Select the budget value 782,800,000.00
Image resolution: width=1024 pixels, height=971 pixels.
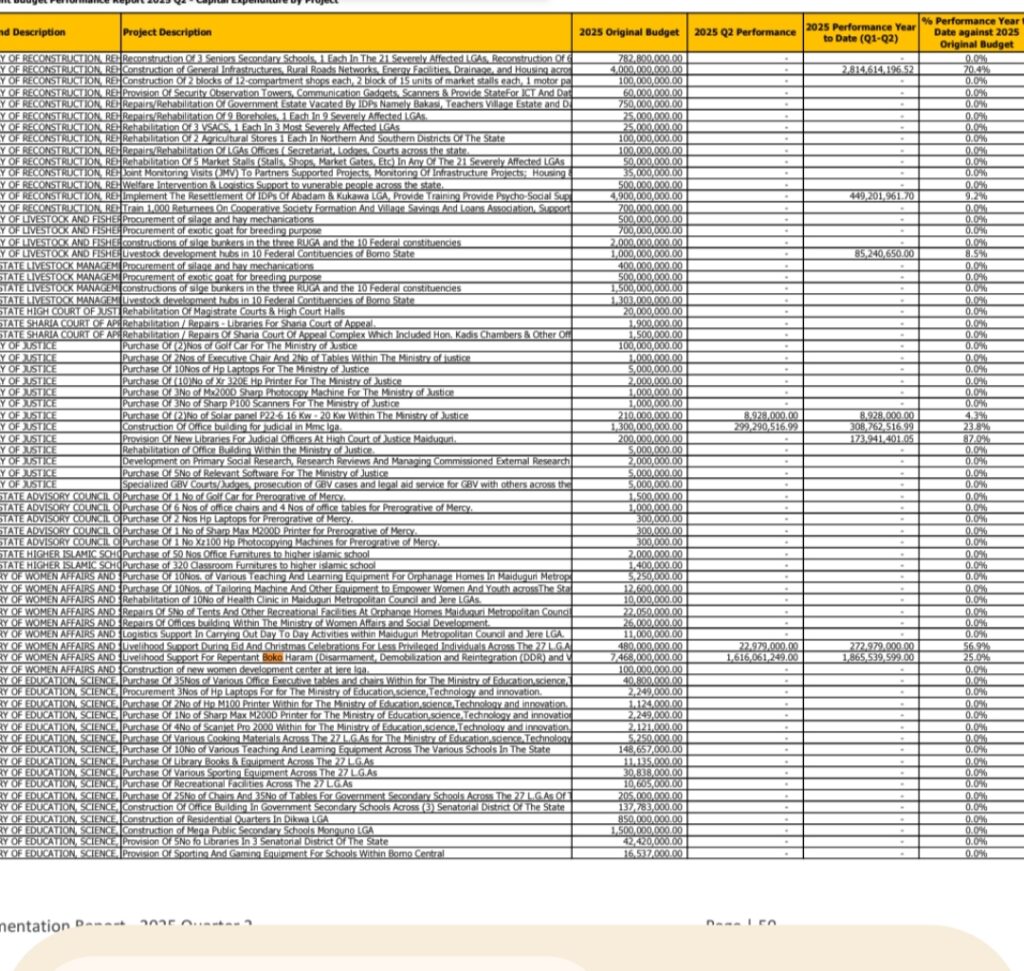(650, 58)
